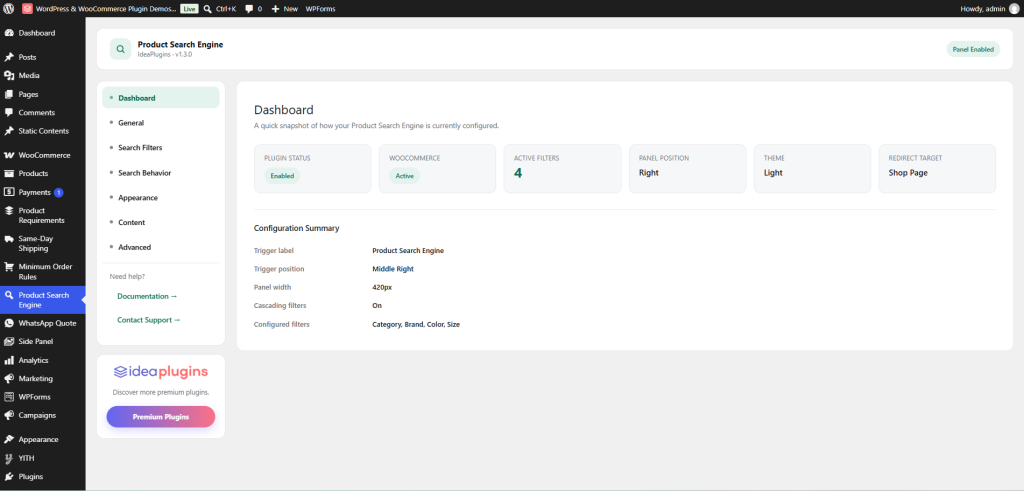This screenshot has height=491, width=1024.
Task: Click the Theme Light value
Action: [773, 173]
